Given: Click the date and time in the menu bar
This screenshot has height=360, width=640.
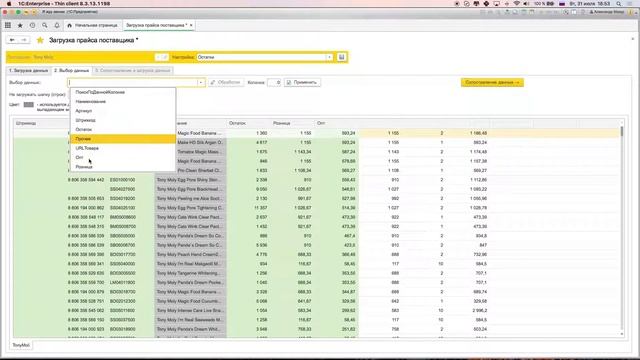Looking at the screenshot, I should coord(589,4).
